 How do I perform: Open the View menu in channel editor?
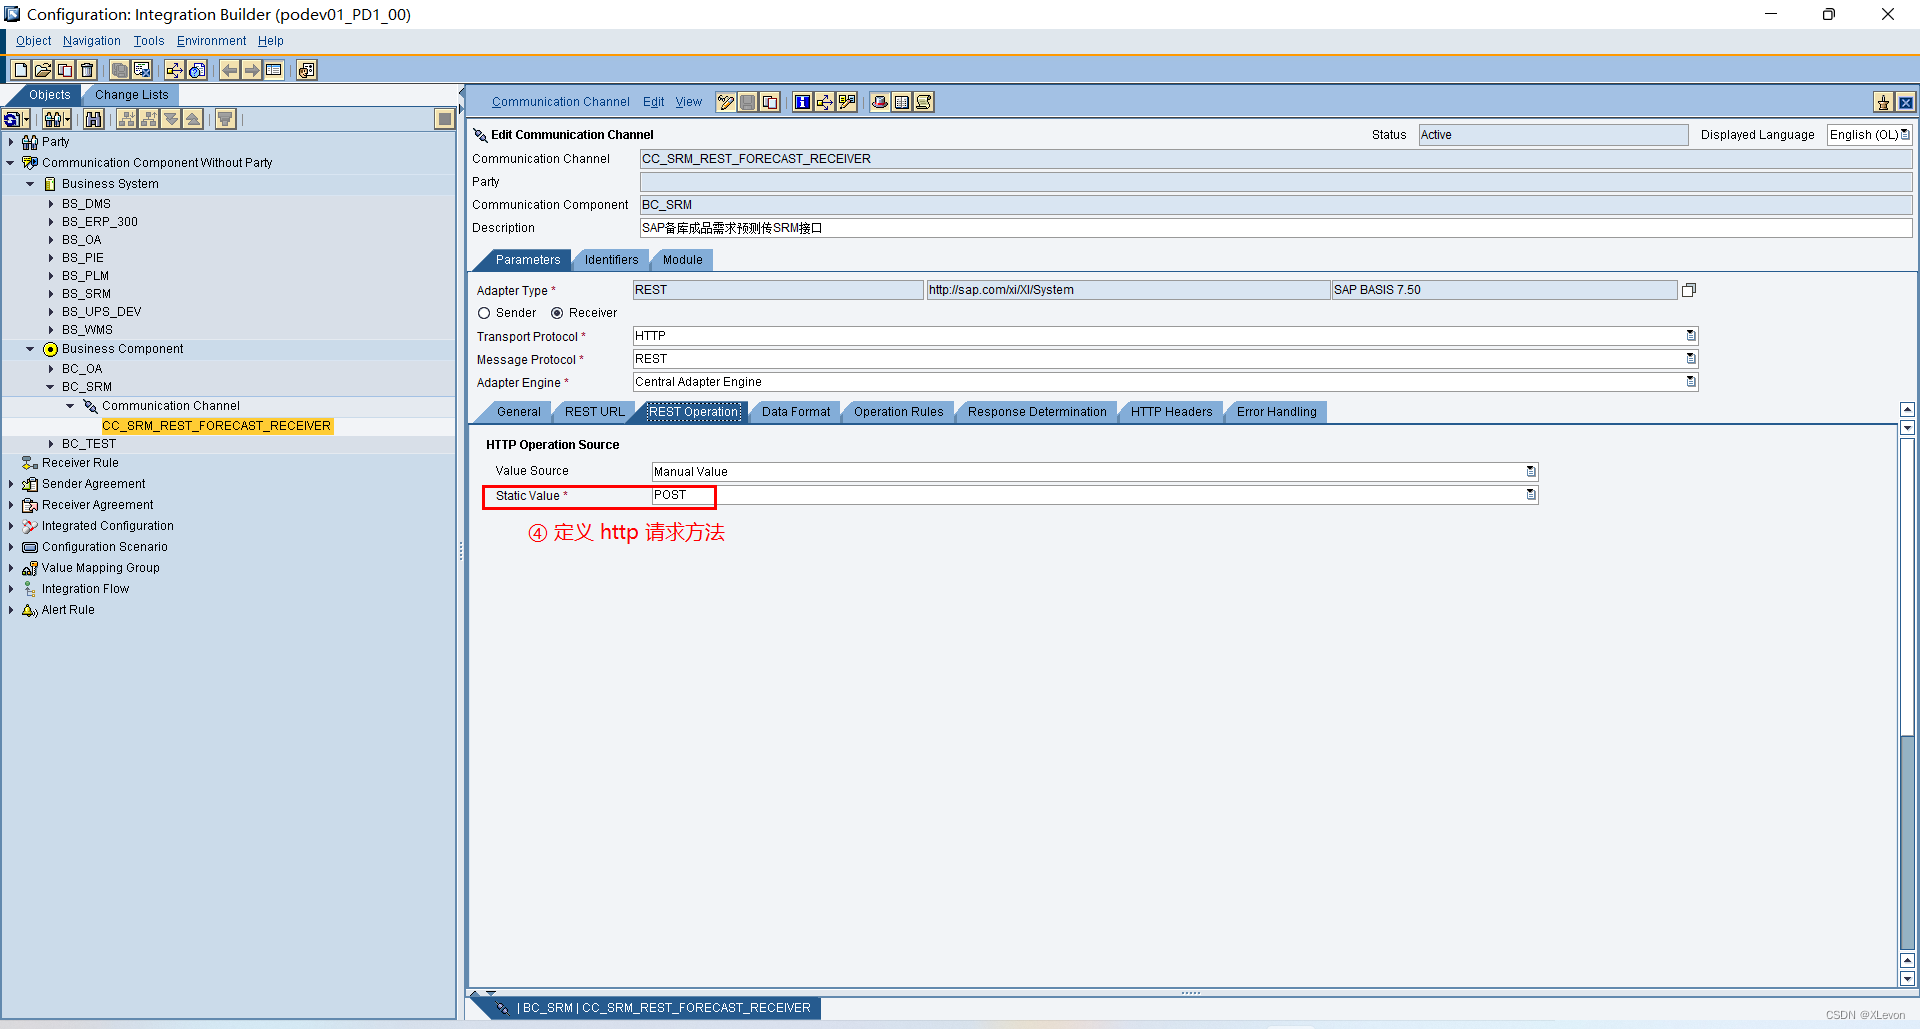pyautogui.click(x=688, y=102)
